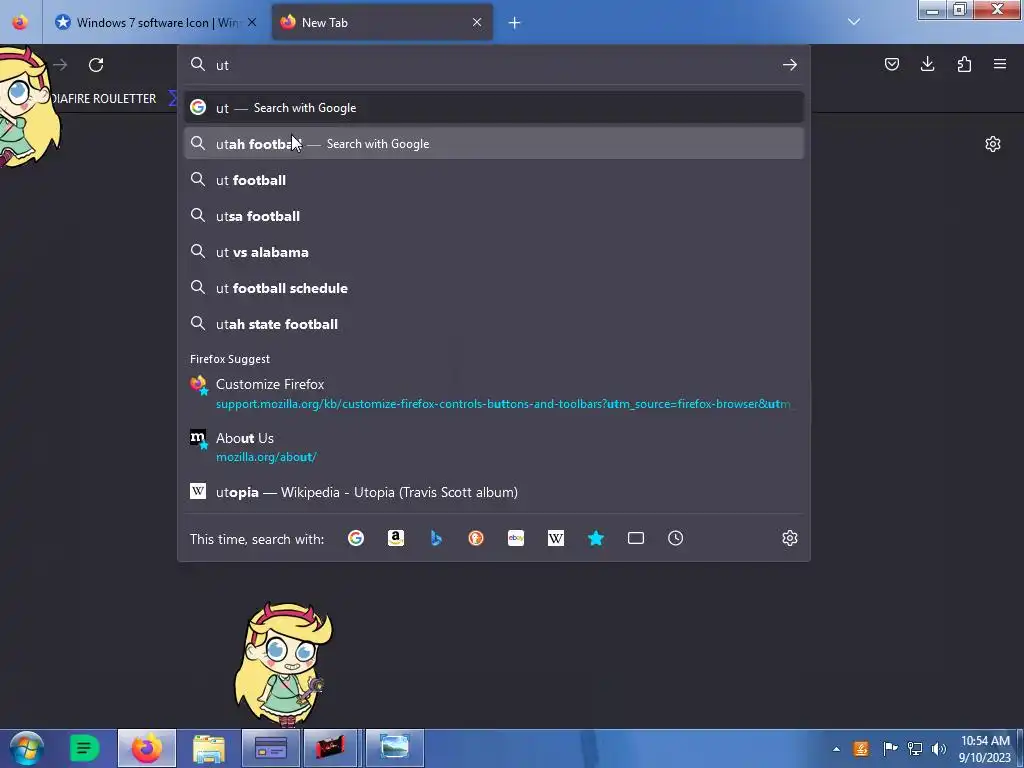
Task: Click the network tray icon
Action: coord(915,748)
